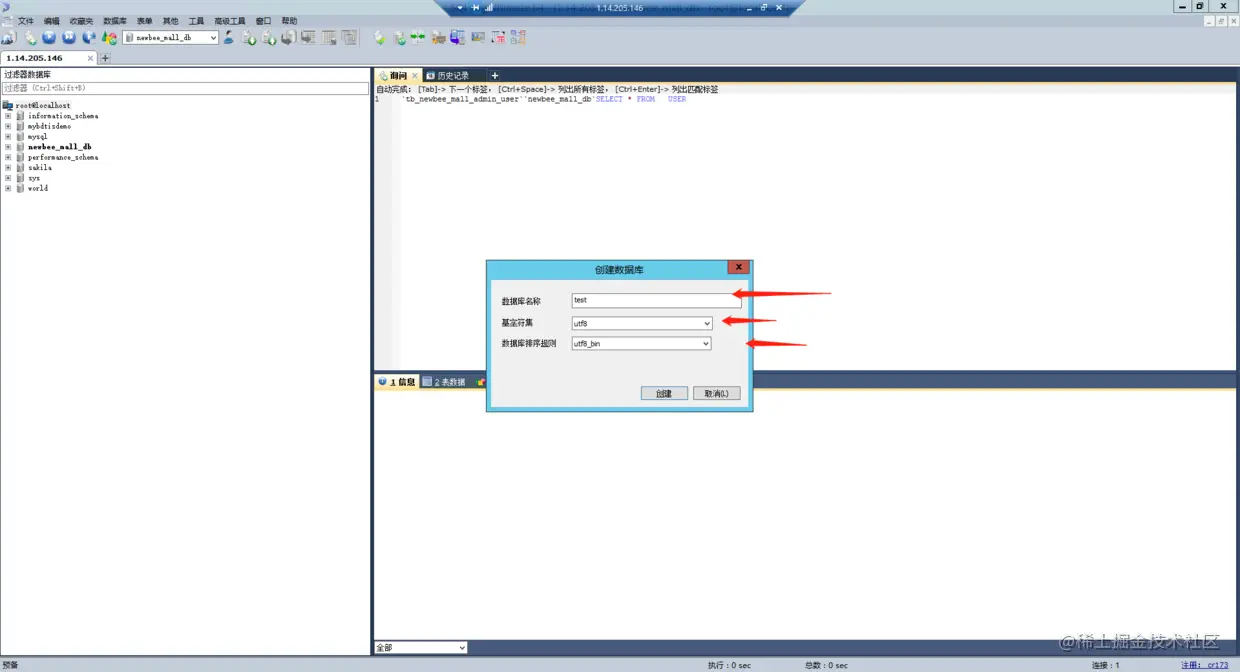
Task: Expand the mybdtisdemo database node
Action: (8, 126)
